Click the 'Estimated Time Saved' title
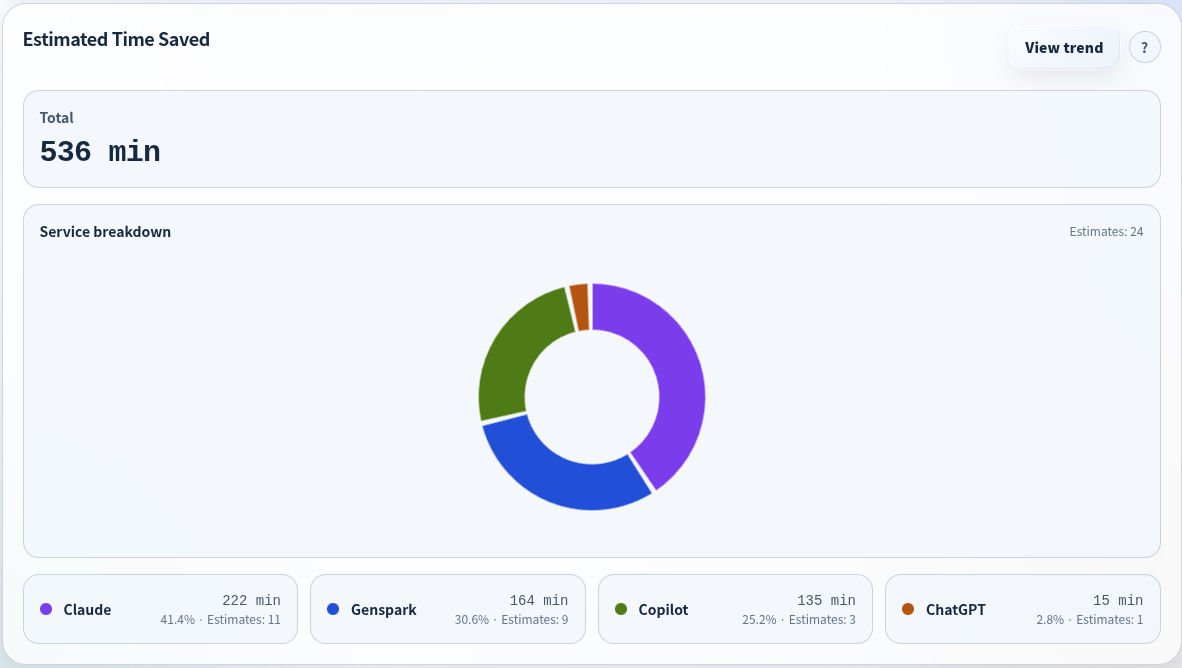 (116, 39)
